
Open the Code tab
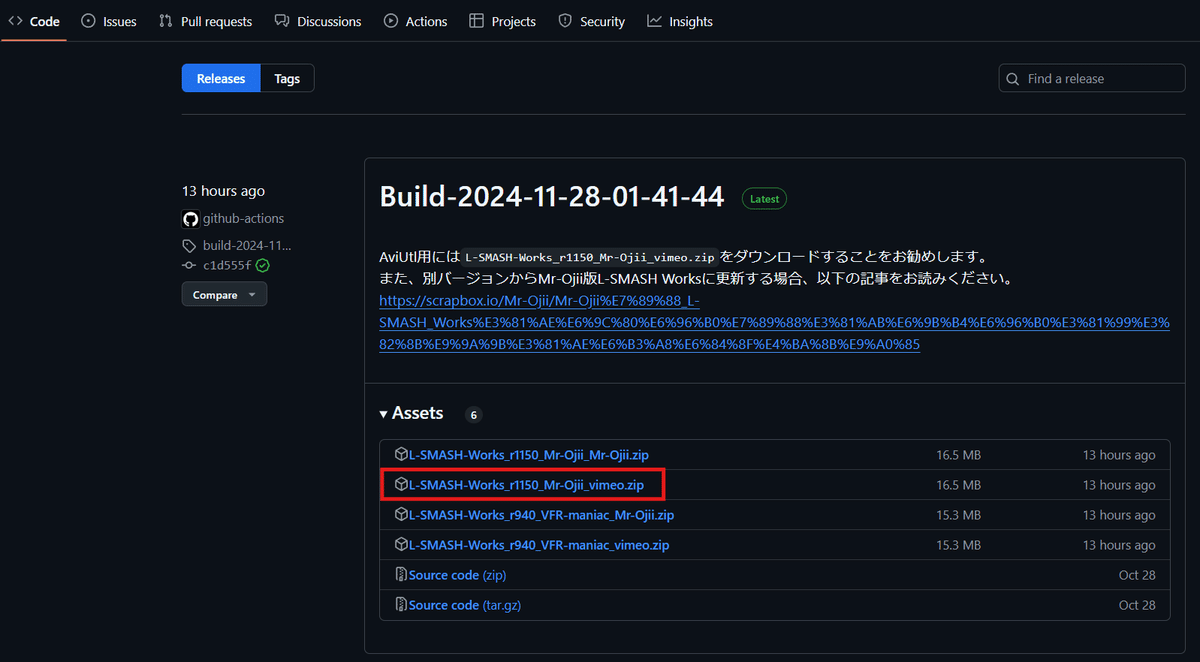tap(34, 21)
